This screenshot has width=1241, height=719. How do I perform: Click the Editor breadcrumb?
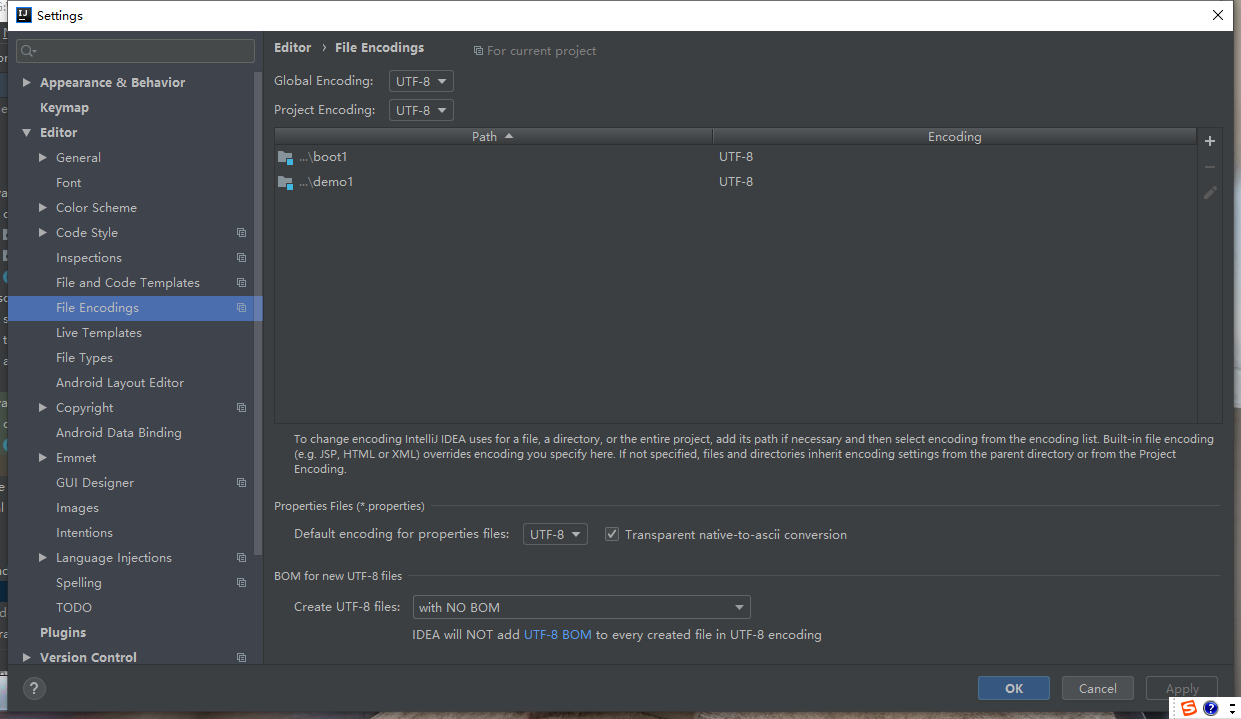point(293,48)
